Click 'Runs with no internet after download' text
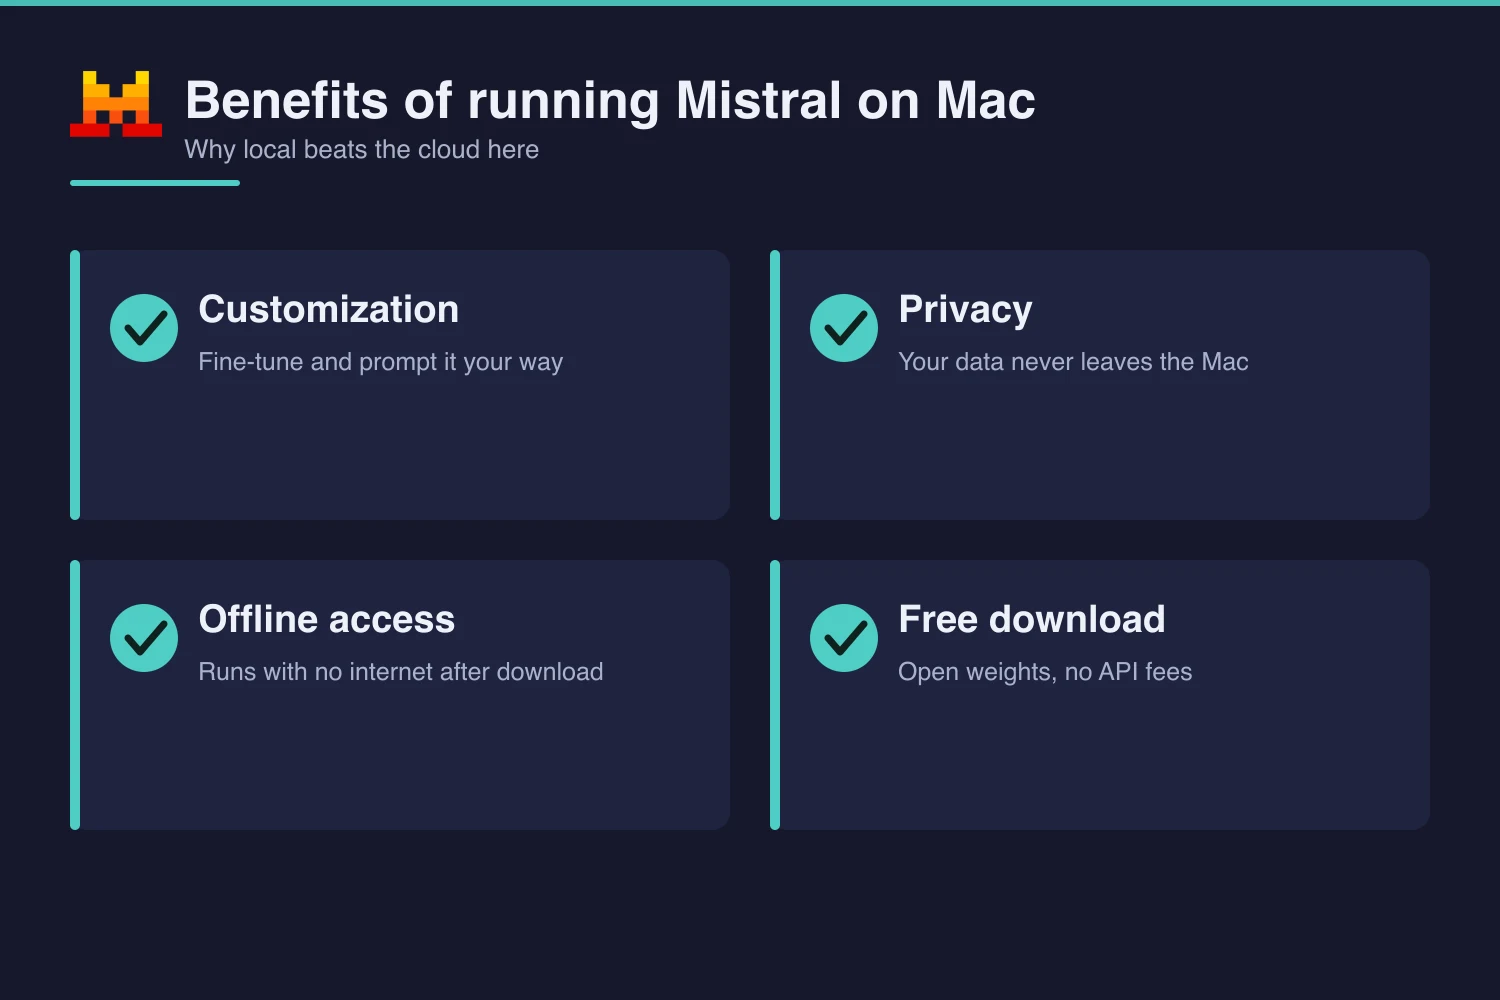1500x1000 pixels. coord(401,672)
